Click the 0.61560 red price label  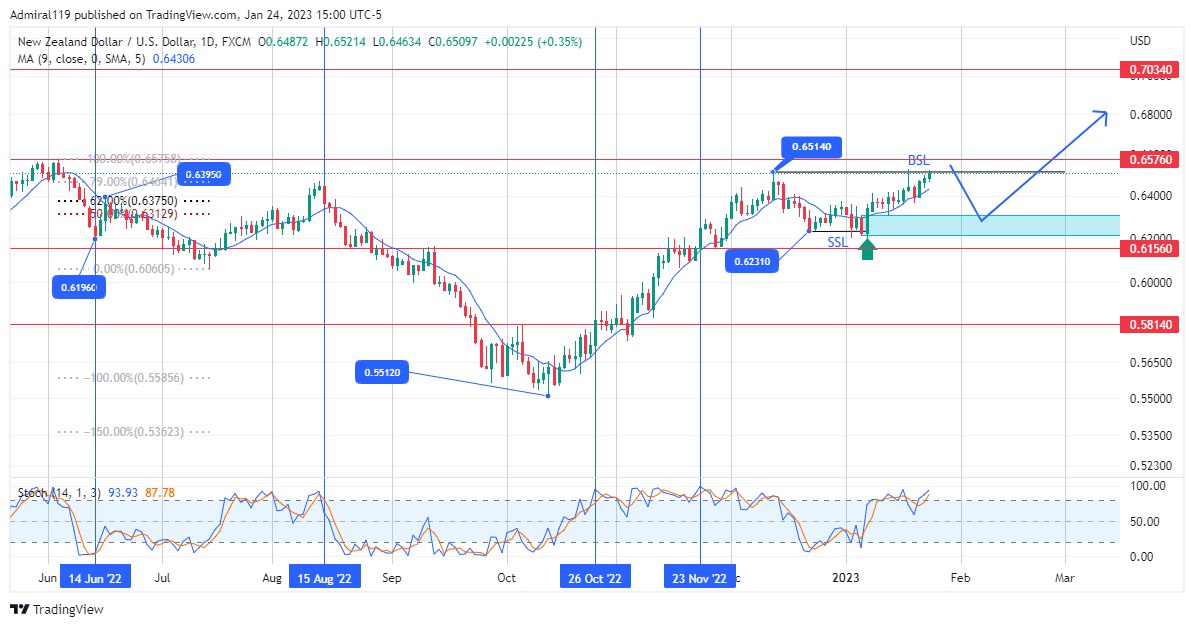1150,248
